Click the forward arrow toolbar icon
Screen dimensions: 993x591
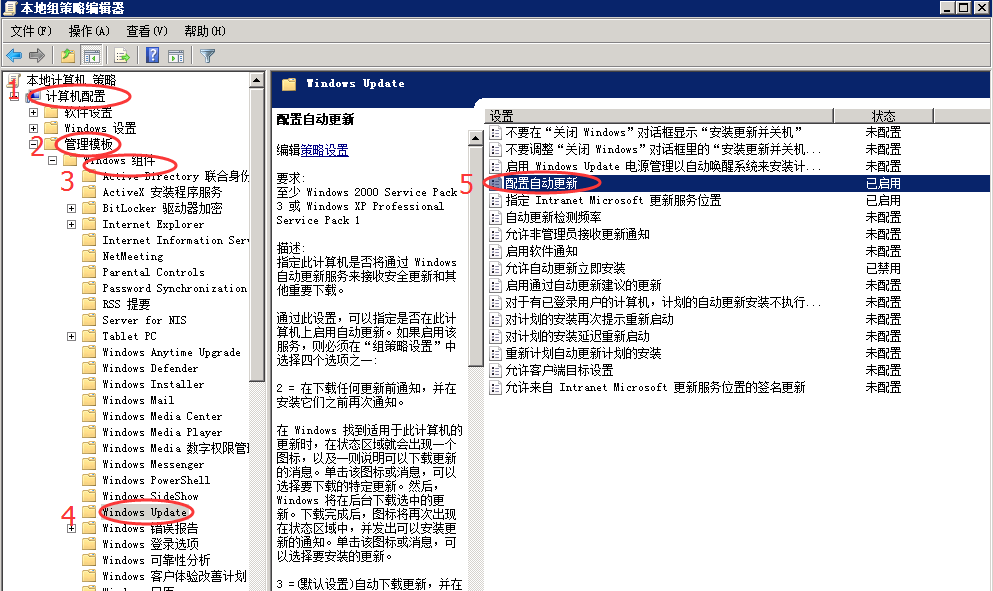37,56
